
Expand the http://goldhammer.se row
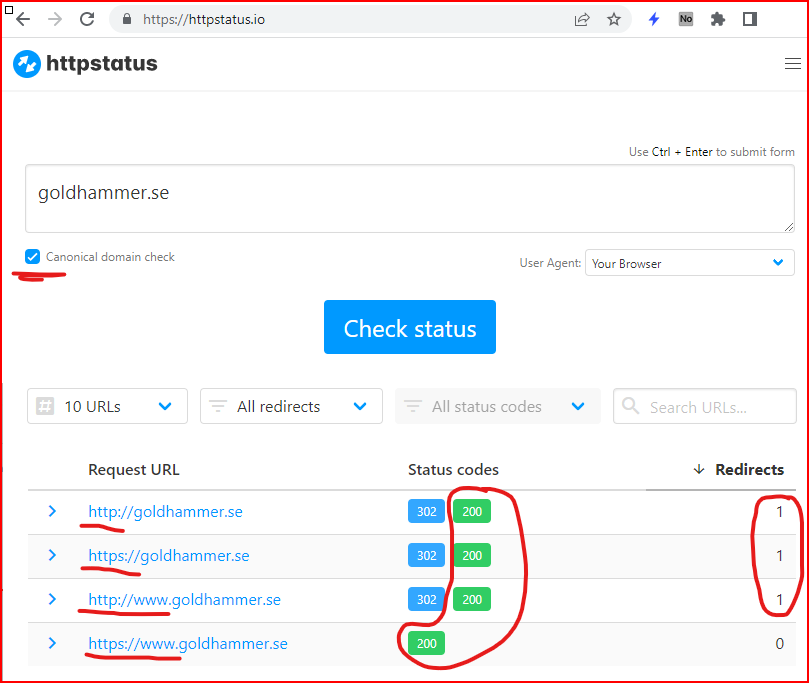pos(52,511)
